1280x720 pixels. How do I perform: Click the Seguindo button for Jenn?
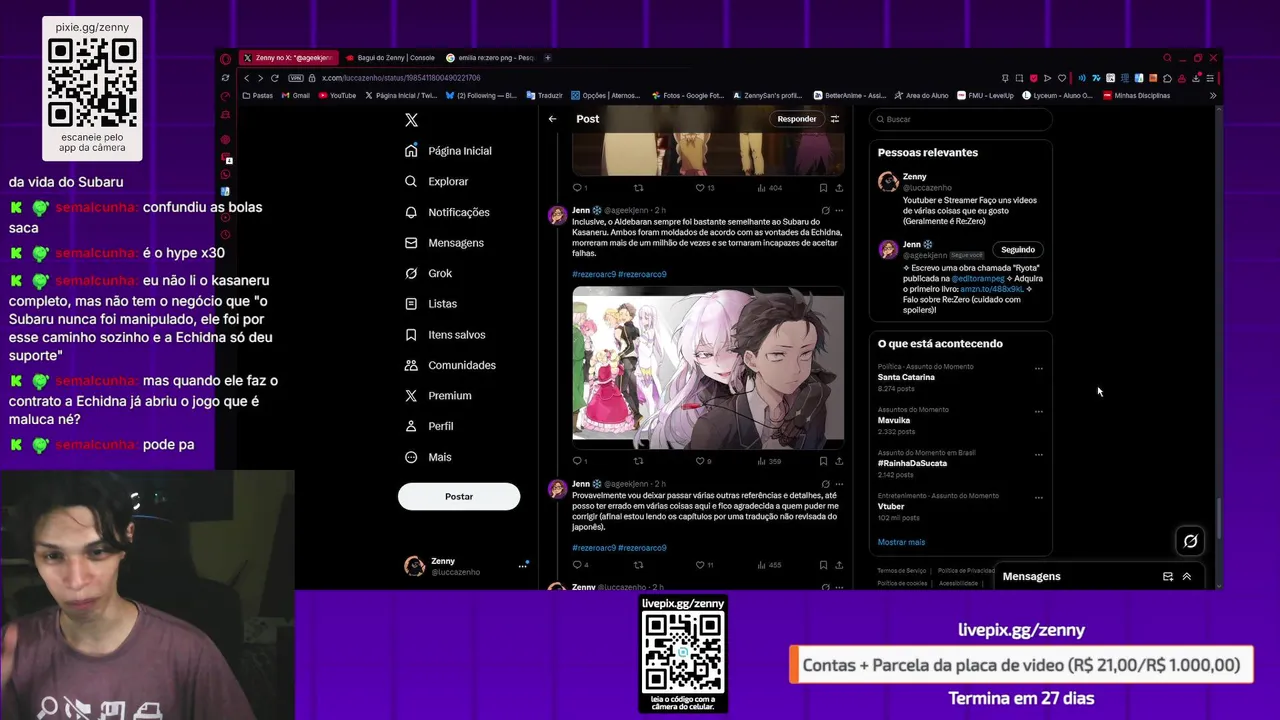coord(1018,250)
